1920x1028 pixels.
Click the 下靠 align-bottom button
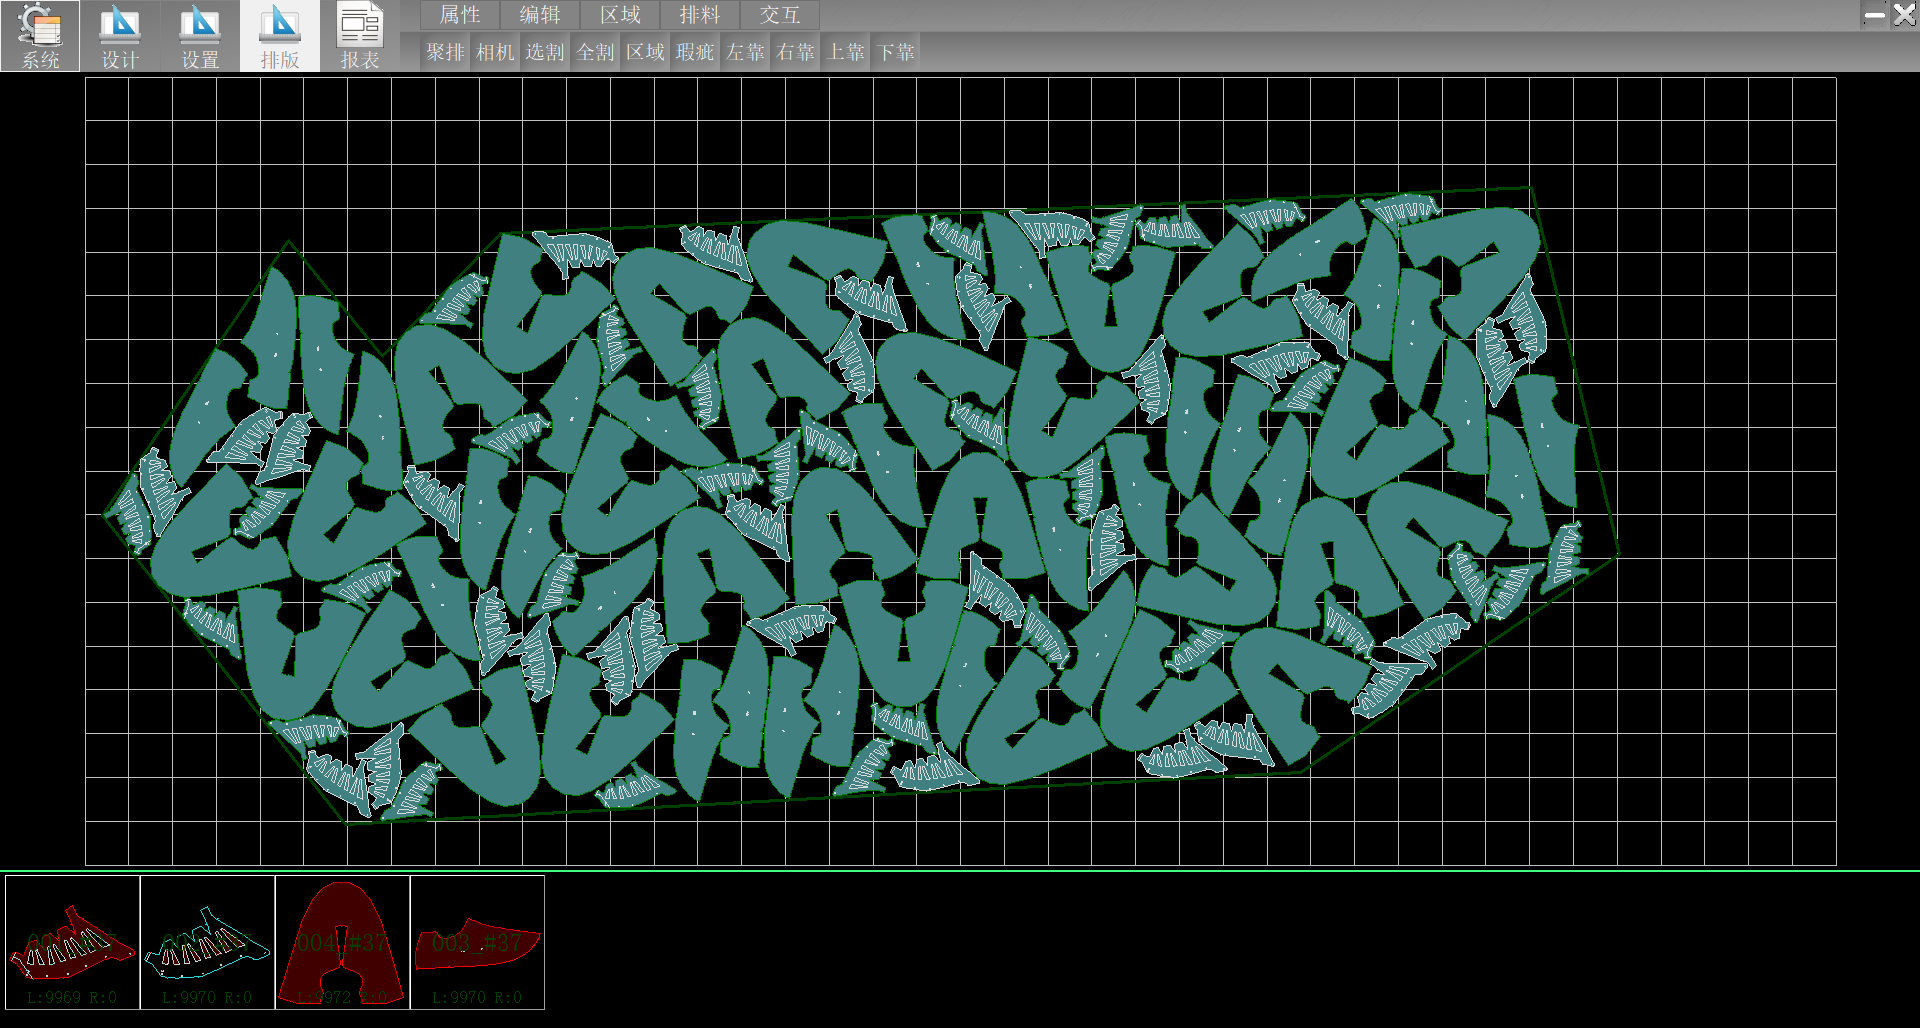click(895, 52)
